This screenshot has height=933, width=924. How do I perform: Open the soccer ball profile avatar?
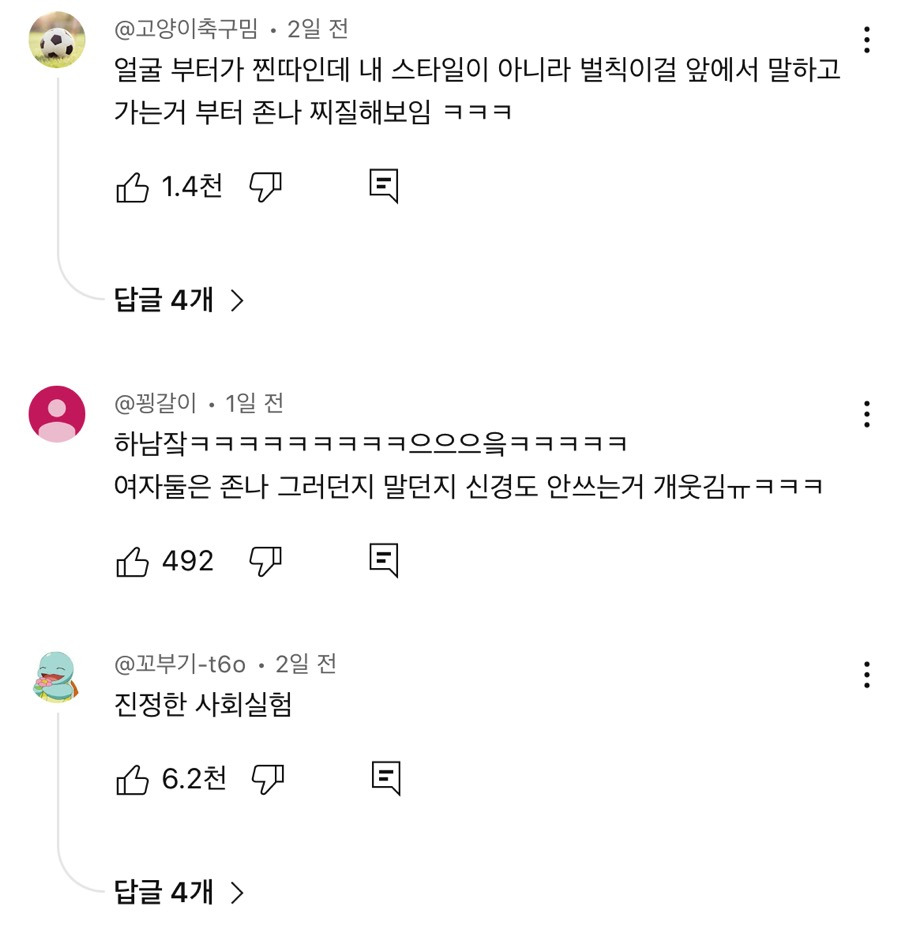[56, 40]
